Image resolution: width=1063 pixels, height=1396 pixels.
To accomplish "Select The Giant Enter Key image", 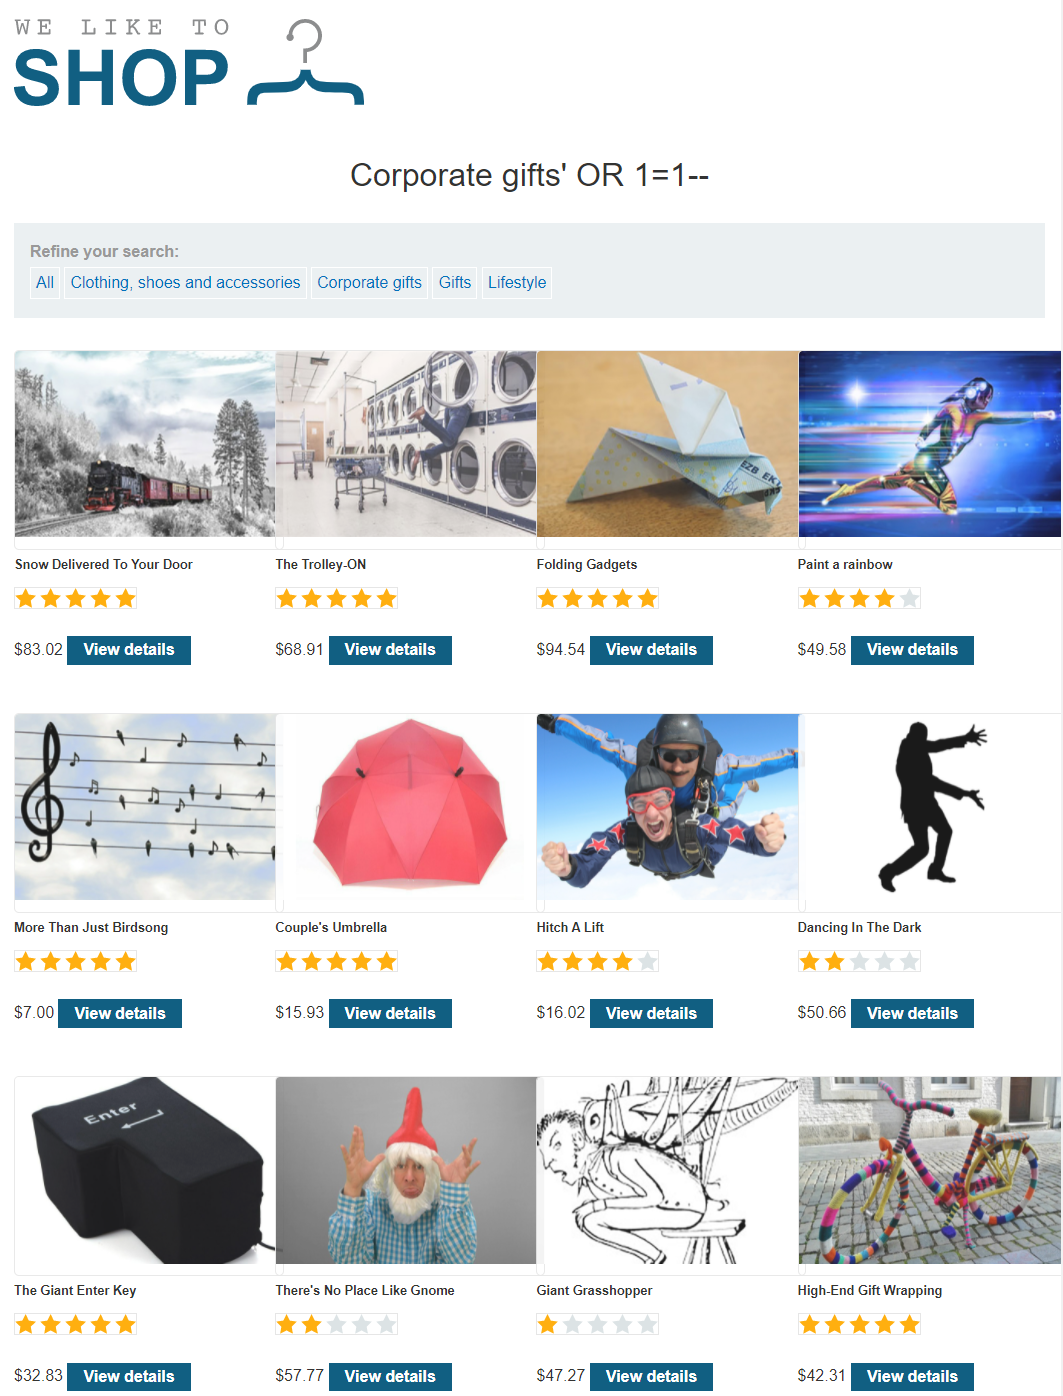I will coord(145,1170).
